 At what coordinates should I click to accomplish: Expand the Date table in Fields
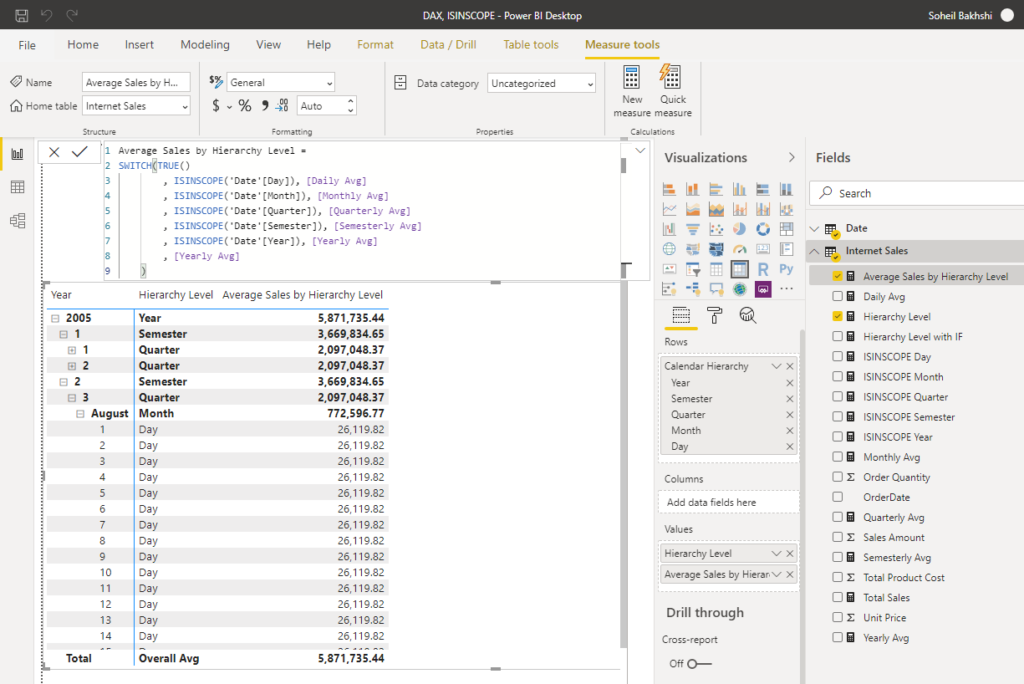[814, 228]
